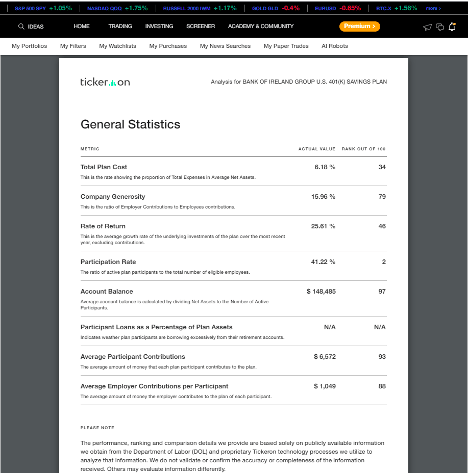468x473 pixels.
Task: Click rank 79 for Company Generosity
Action: [x=382, y=197]
